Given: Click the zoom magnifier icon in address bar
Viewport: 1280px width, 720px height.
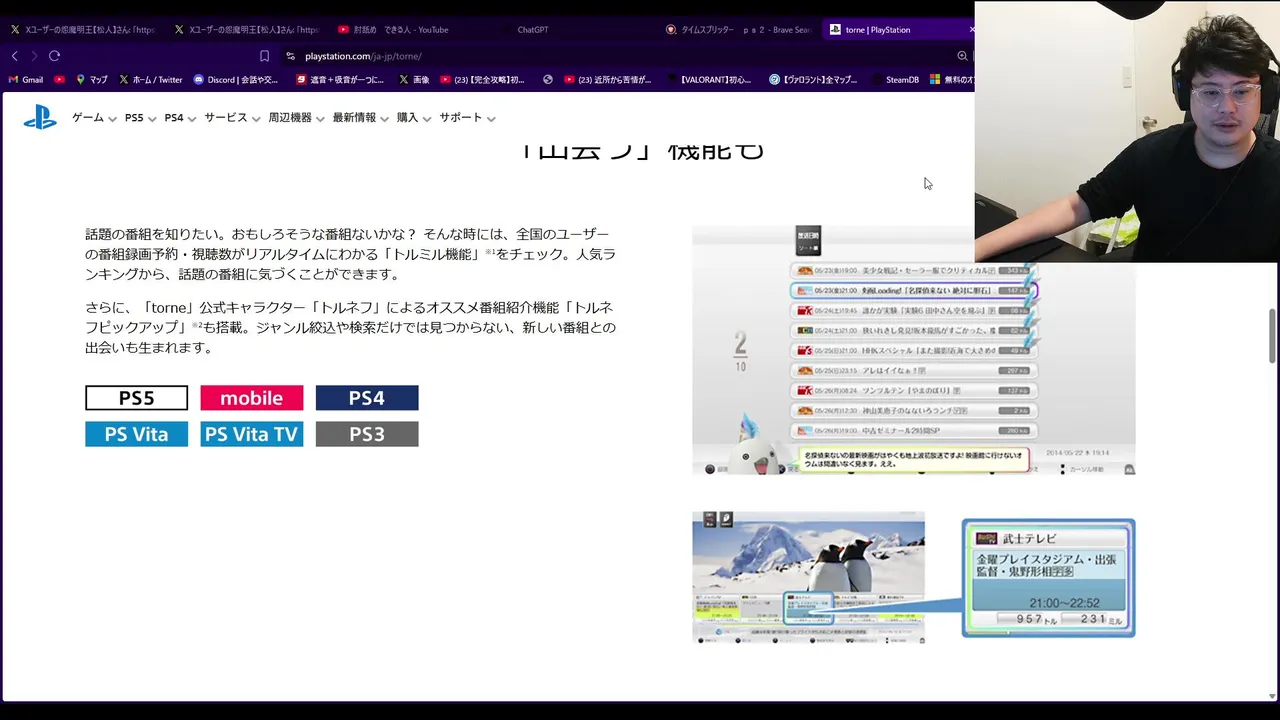Looking at the screenshot, I should (962, 56).
